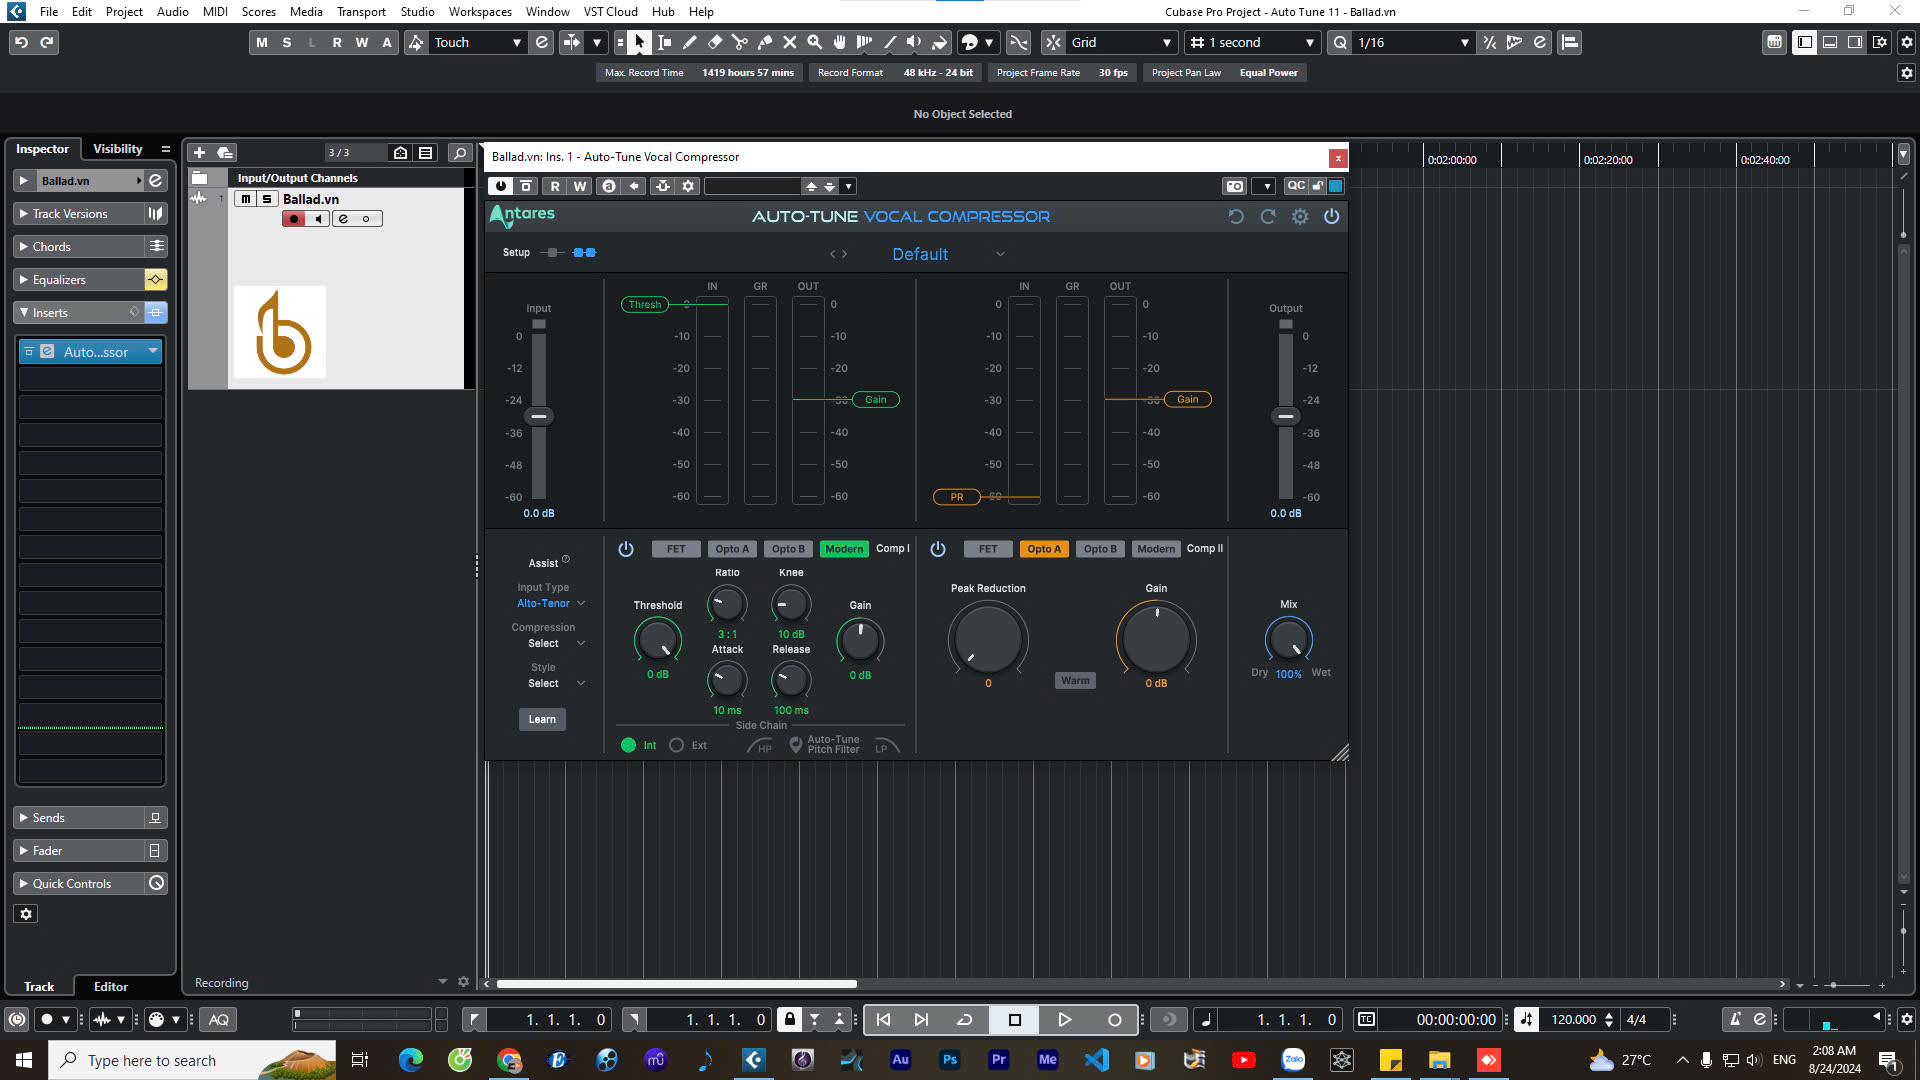Select Int side chain radio
Viewport: 1920px width, 1080px height.
pos(628,745)
